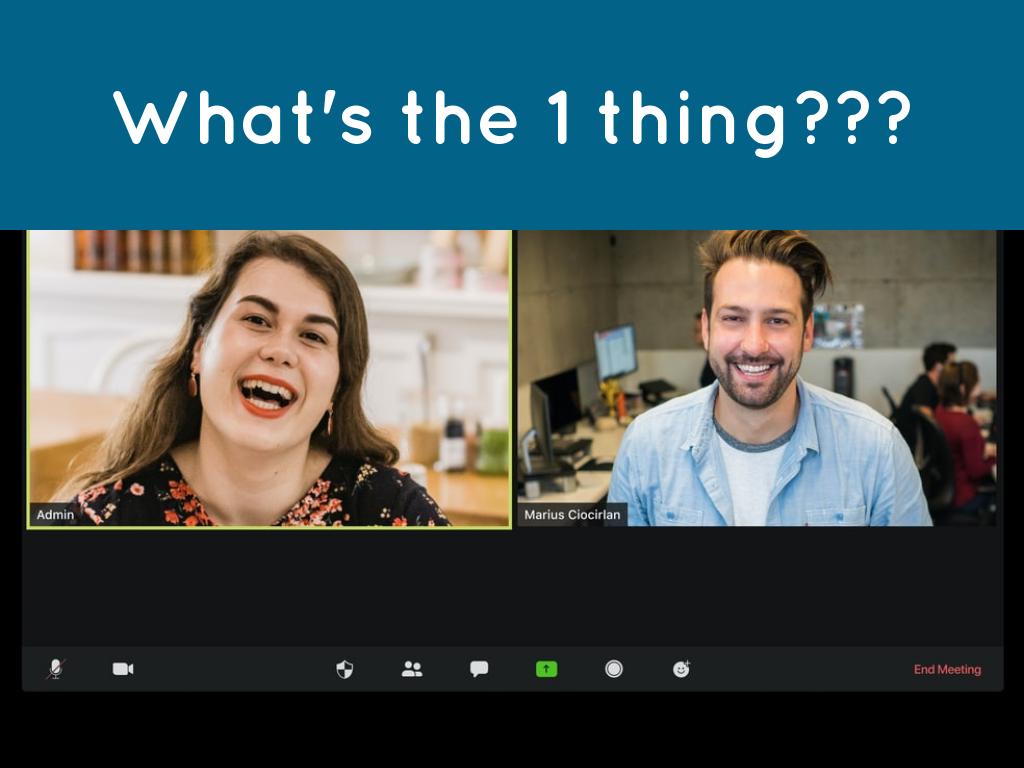Screen dimensions: 1024x768
Task: Click the Marius Ciocirlan name label
Action: click(572, 515)
